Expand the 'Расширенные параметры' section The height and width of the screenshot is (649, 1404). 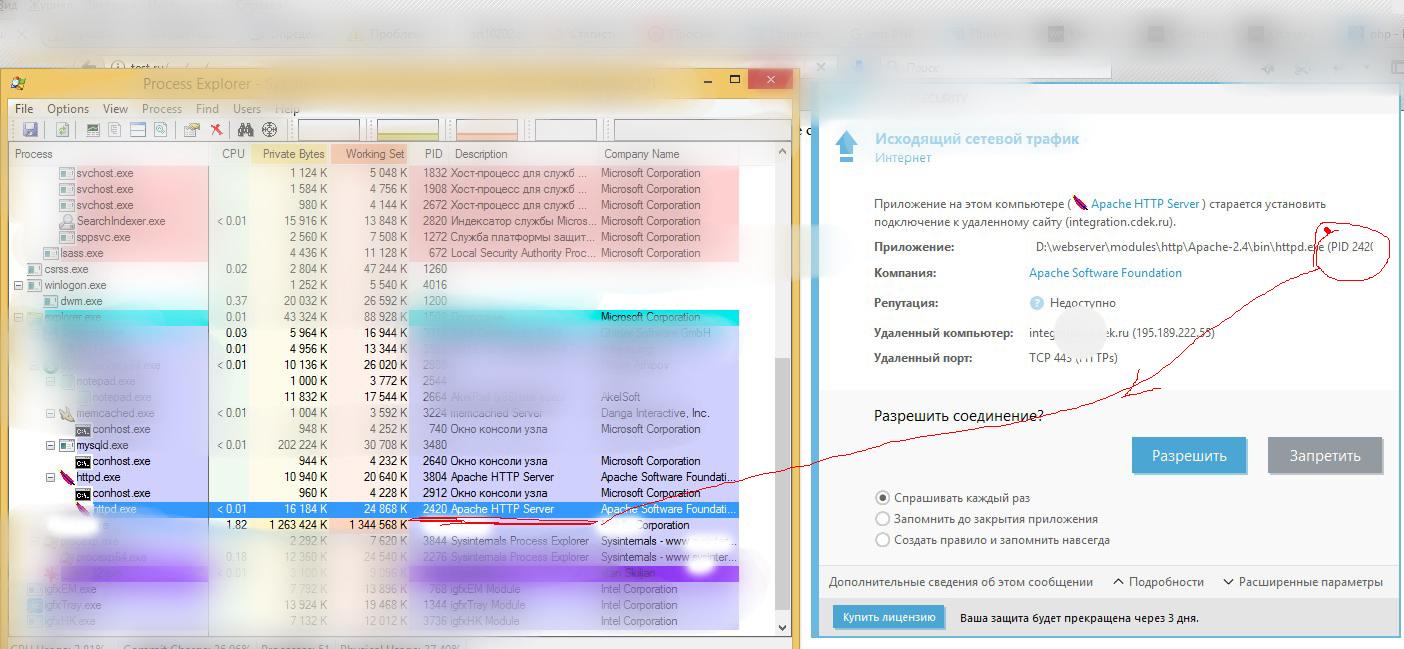click(1302, 582)
